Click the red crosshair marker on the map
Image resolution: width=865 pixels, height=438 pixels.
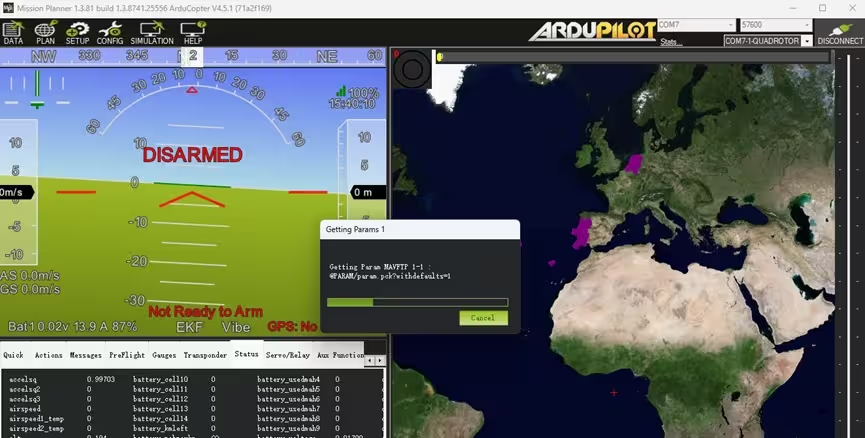(x=613, y=393)
